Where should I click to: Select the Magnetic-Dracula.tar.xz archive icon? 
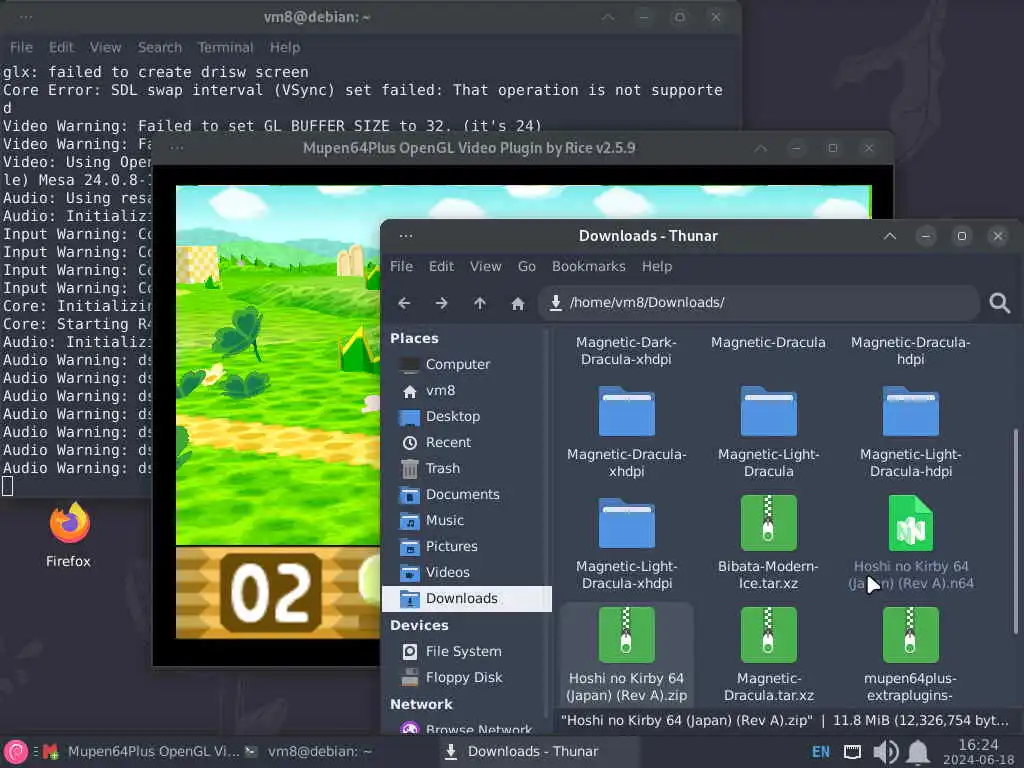coord(769,635)
